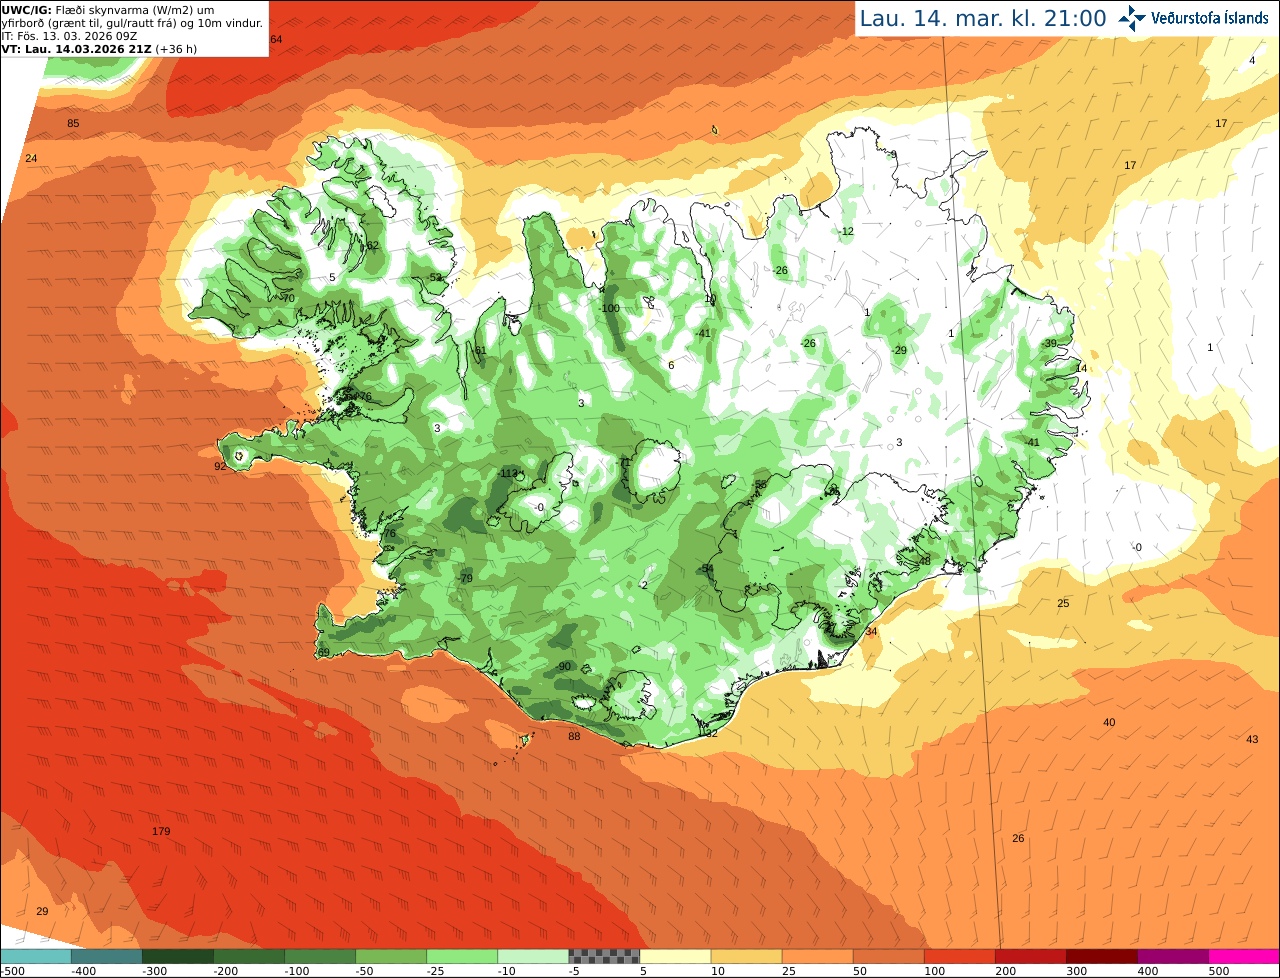Screen dimensions: 1280x978
Task: Click the 40 value over the ocean
Action: click(x=1109, y=722)
